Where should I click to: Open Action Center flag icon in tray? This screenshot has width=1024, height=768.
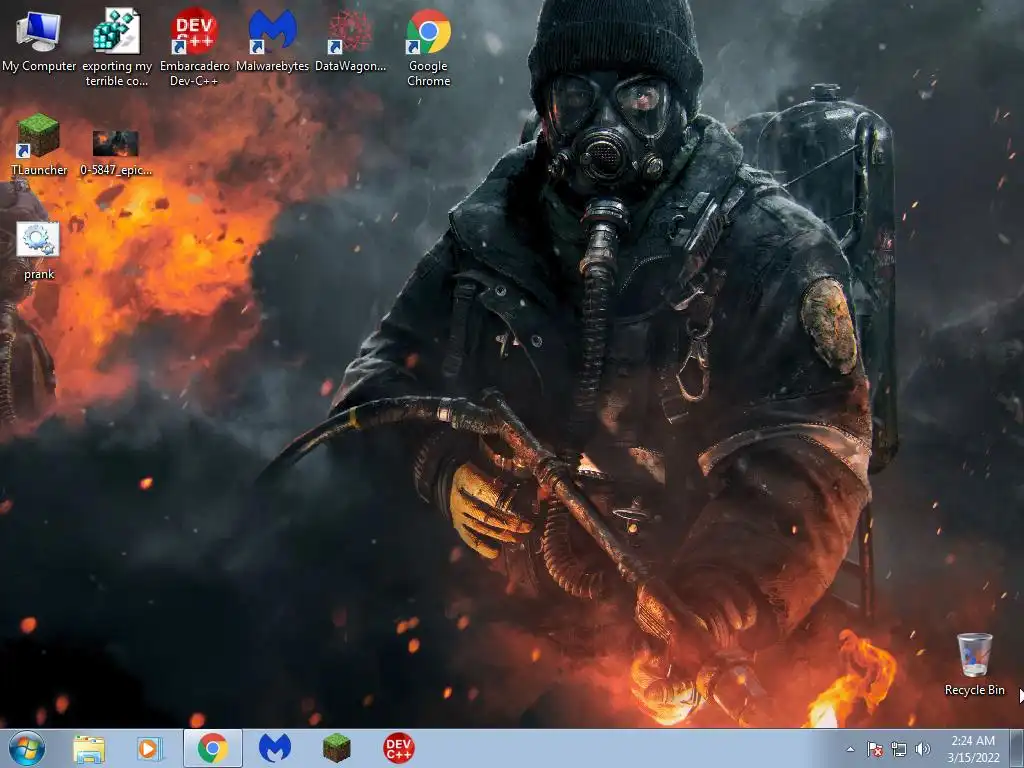point(874,749)
